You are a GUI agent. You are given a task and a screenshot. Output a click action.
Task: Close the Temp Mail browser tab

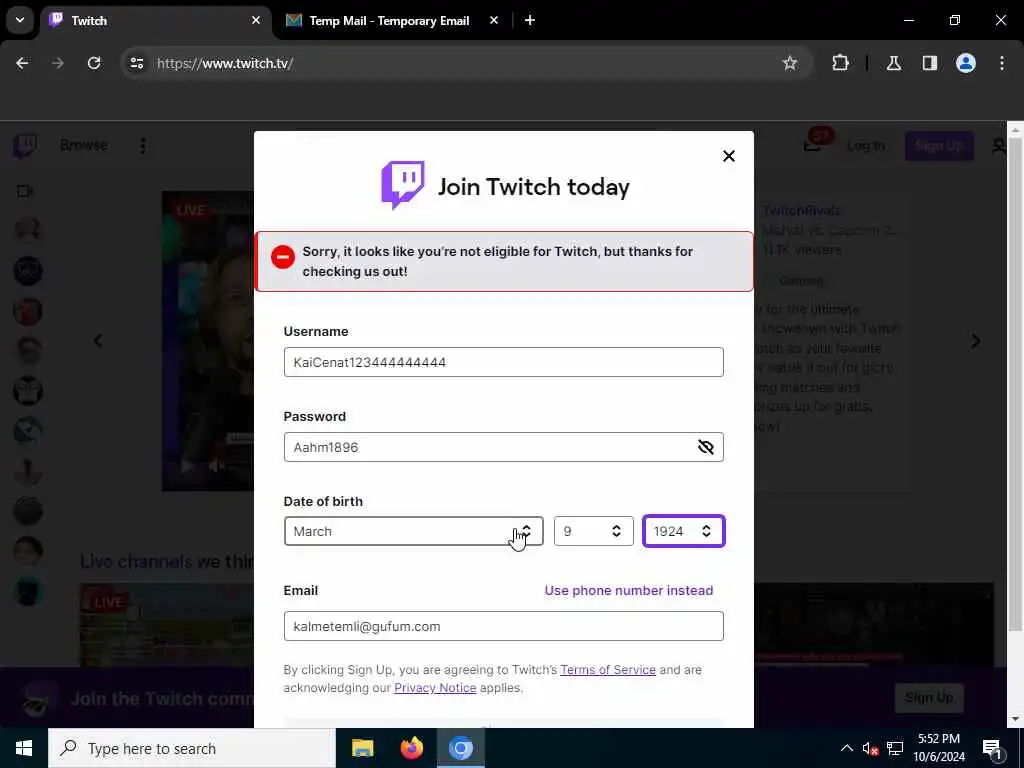494,20
